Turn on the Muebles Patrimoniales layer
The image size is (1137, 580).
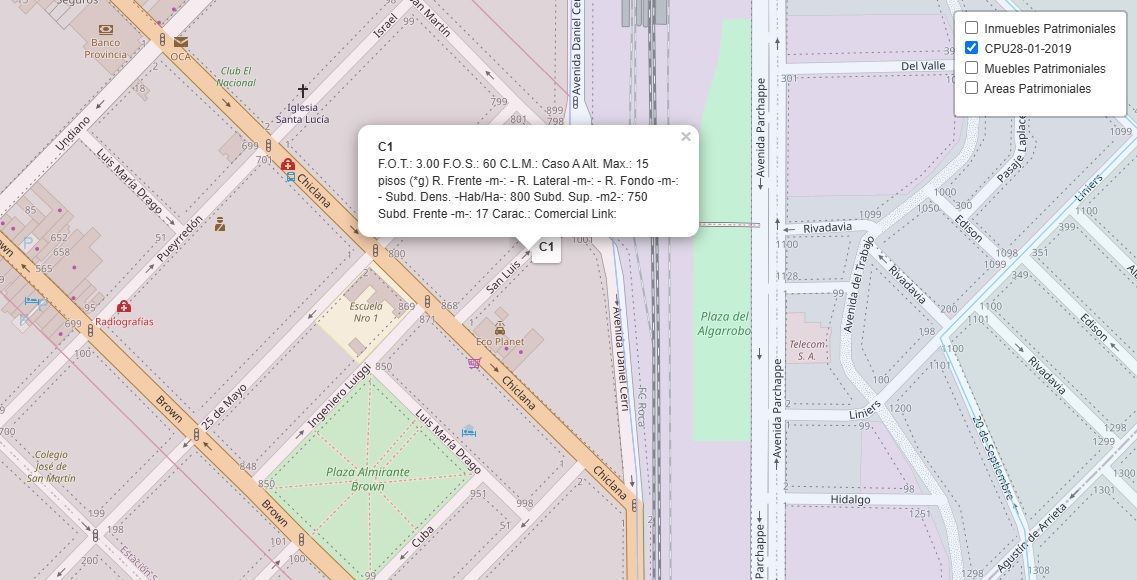pyautogui.click(x=971, y=68)
